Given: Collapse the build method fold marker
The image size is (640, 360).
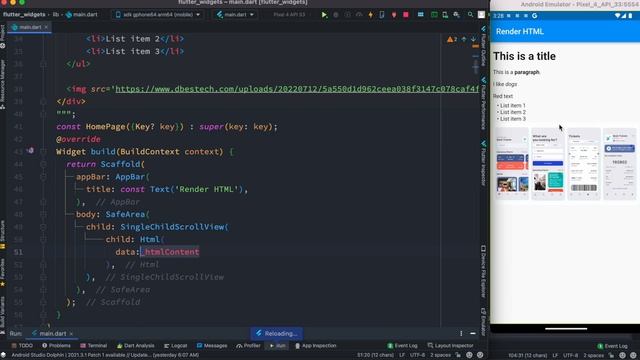Looking at the screenshot, I should [x=43, y=151].
